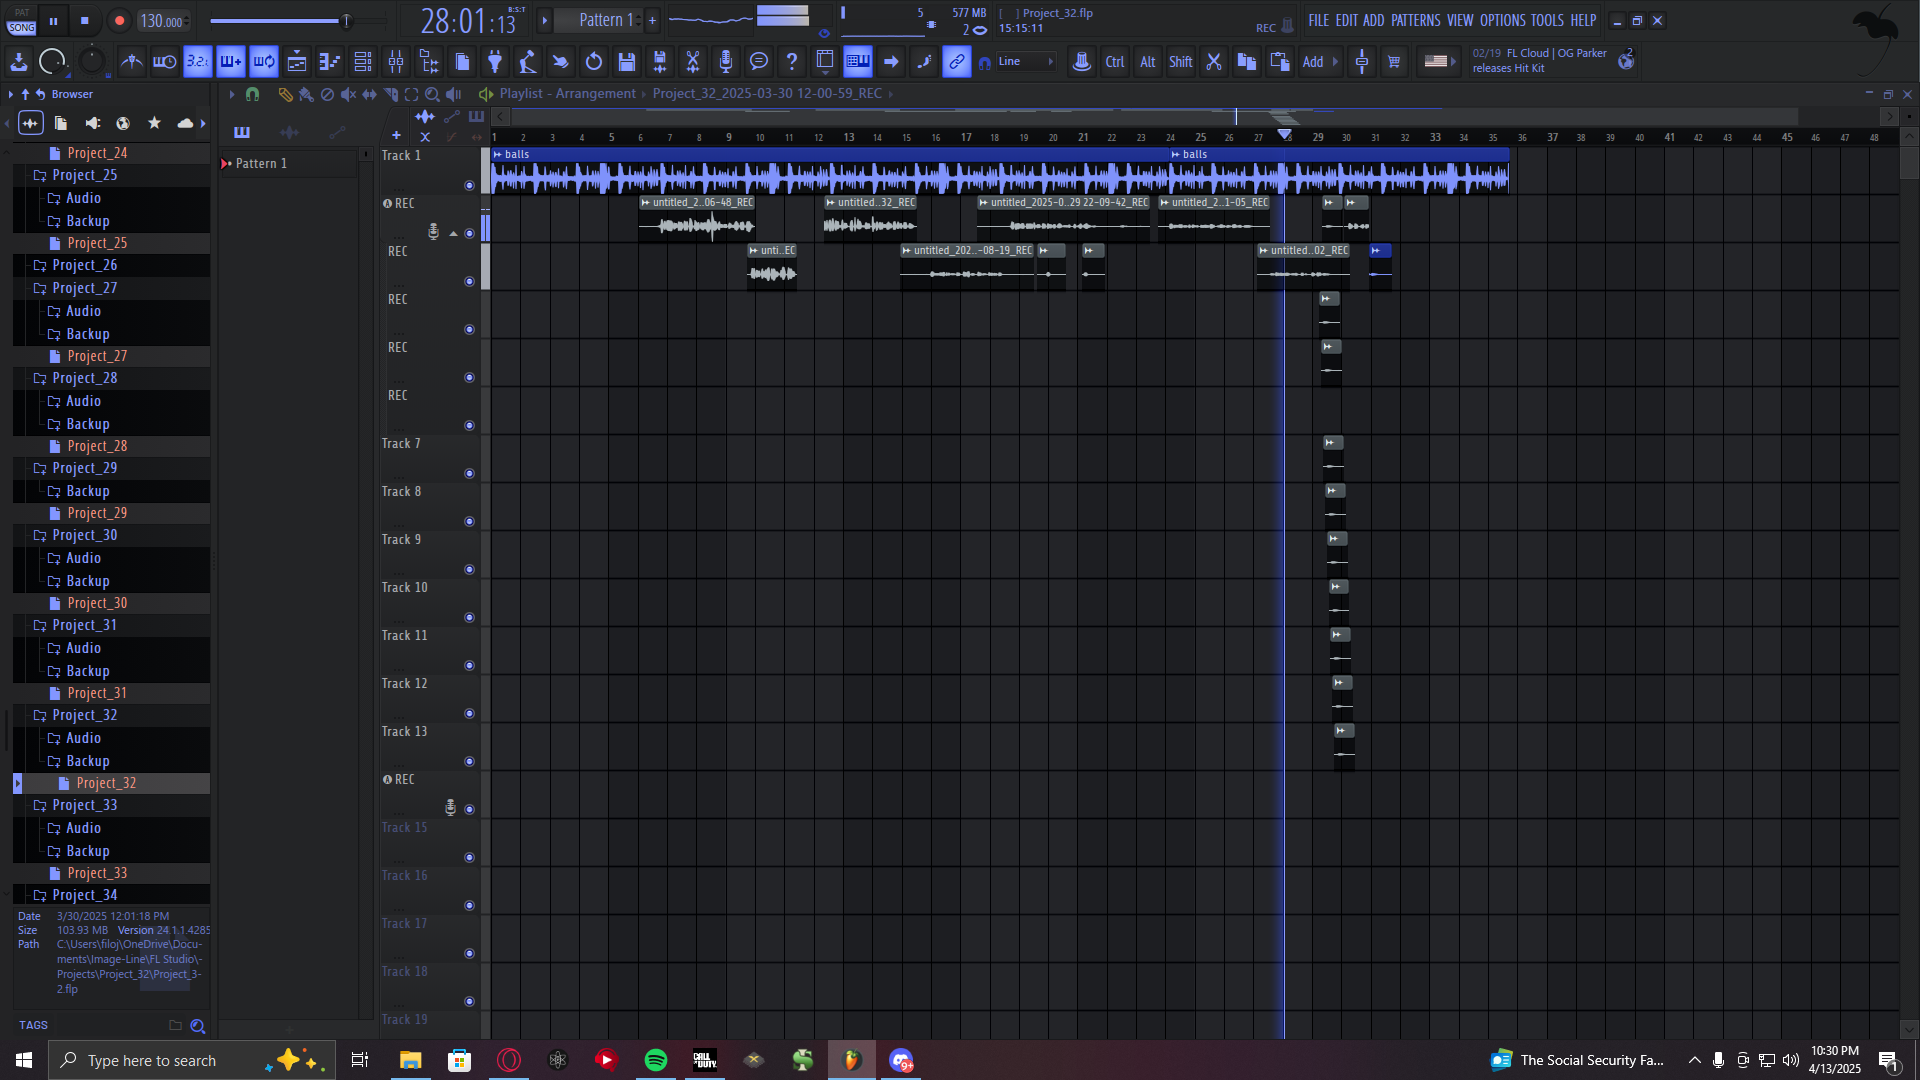
Task: Mute Track 1 using its toggle
Action: [x=469, y=185]
